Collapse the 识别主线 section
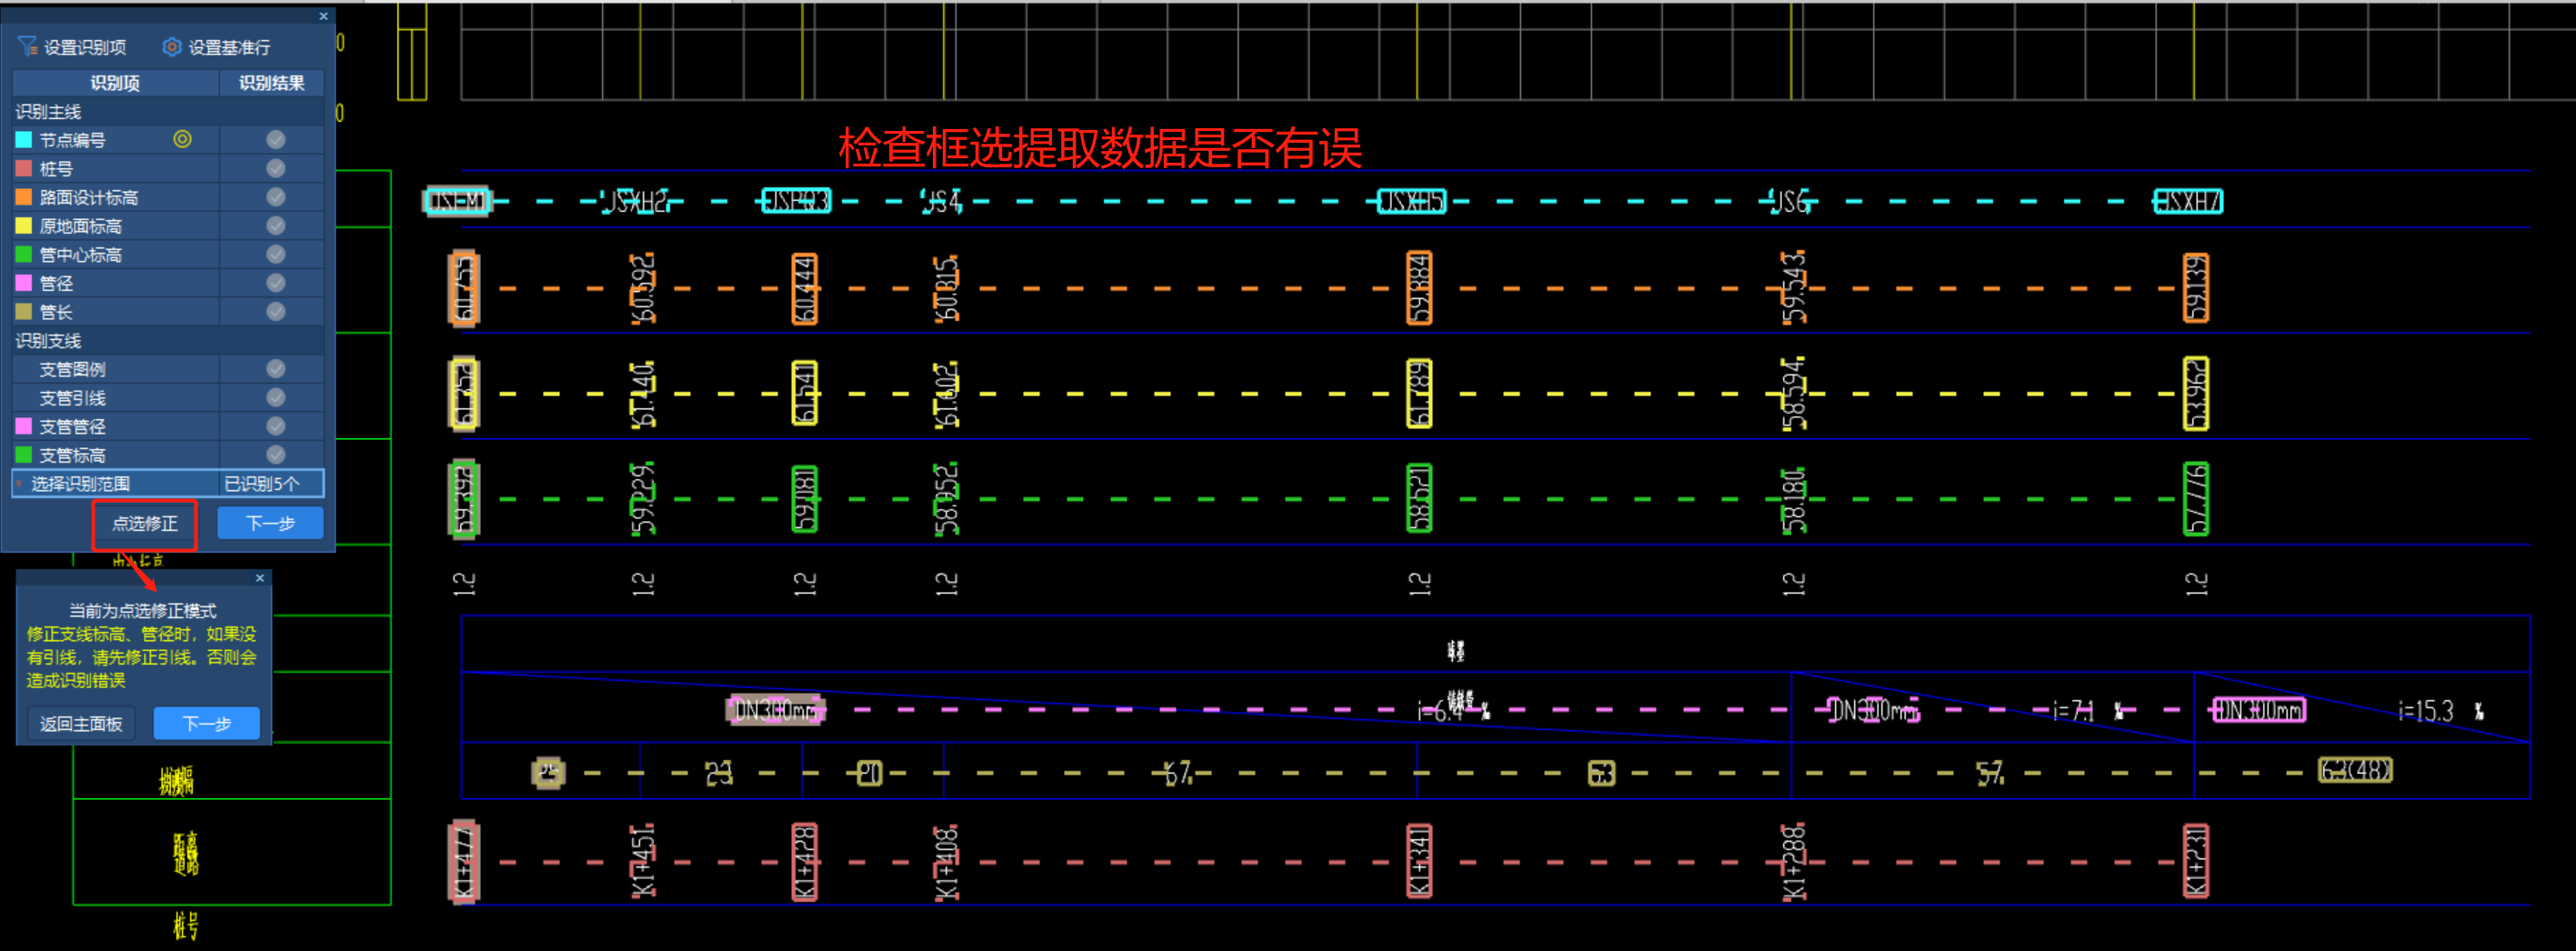The image size is (2576, 951). pyautogui.click(x=50, y=111)
